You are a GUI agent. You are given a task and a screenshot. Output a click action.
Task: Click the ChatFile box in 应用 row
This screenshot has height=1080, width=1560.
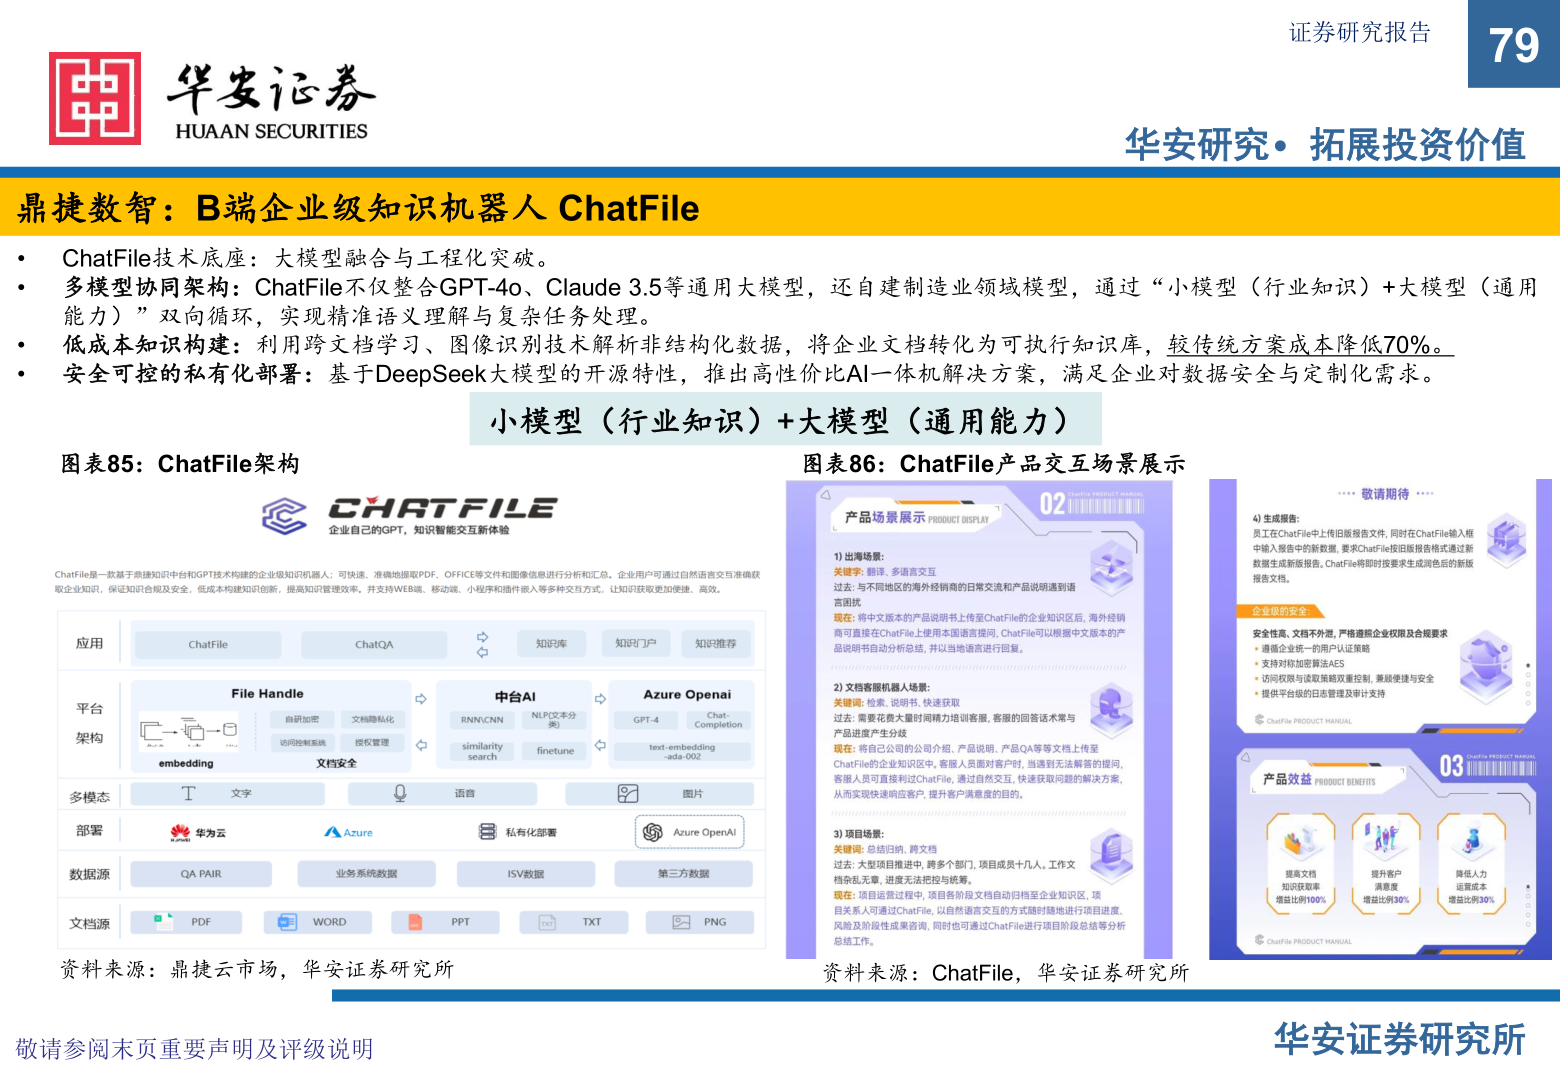pyautogui.click(x=208, y=645)
